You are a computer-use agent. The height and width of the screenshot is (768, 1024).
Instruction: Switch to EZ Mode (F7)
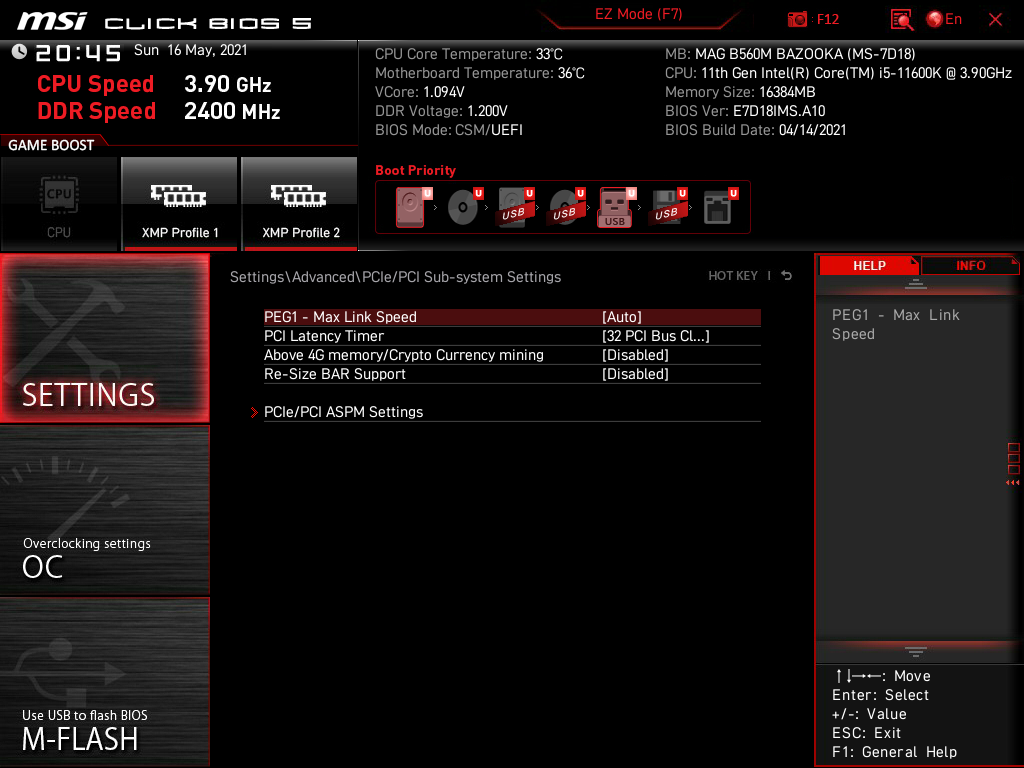[x=638, y=14]
